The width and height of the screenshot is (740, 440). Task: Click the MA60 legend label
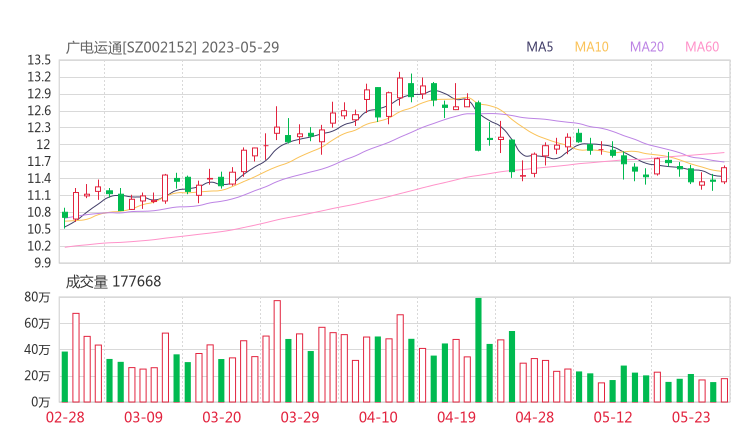(x=702, y=47)
